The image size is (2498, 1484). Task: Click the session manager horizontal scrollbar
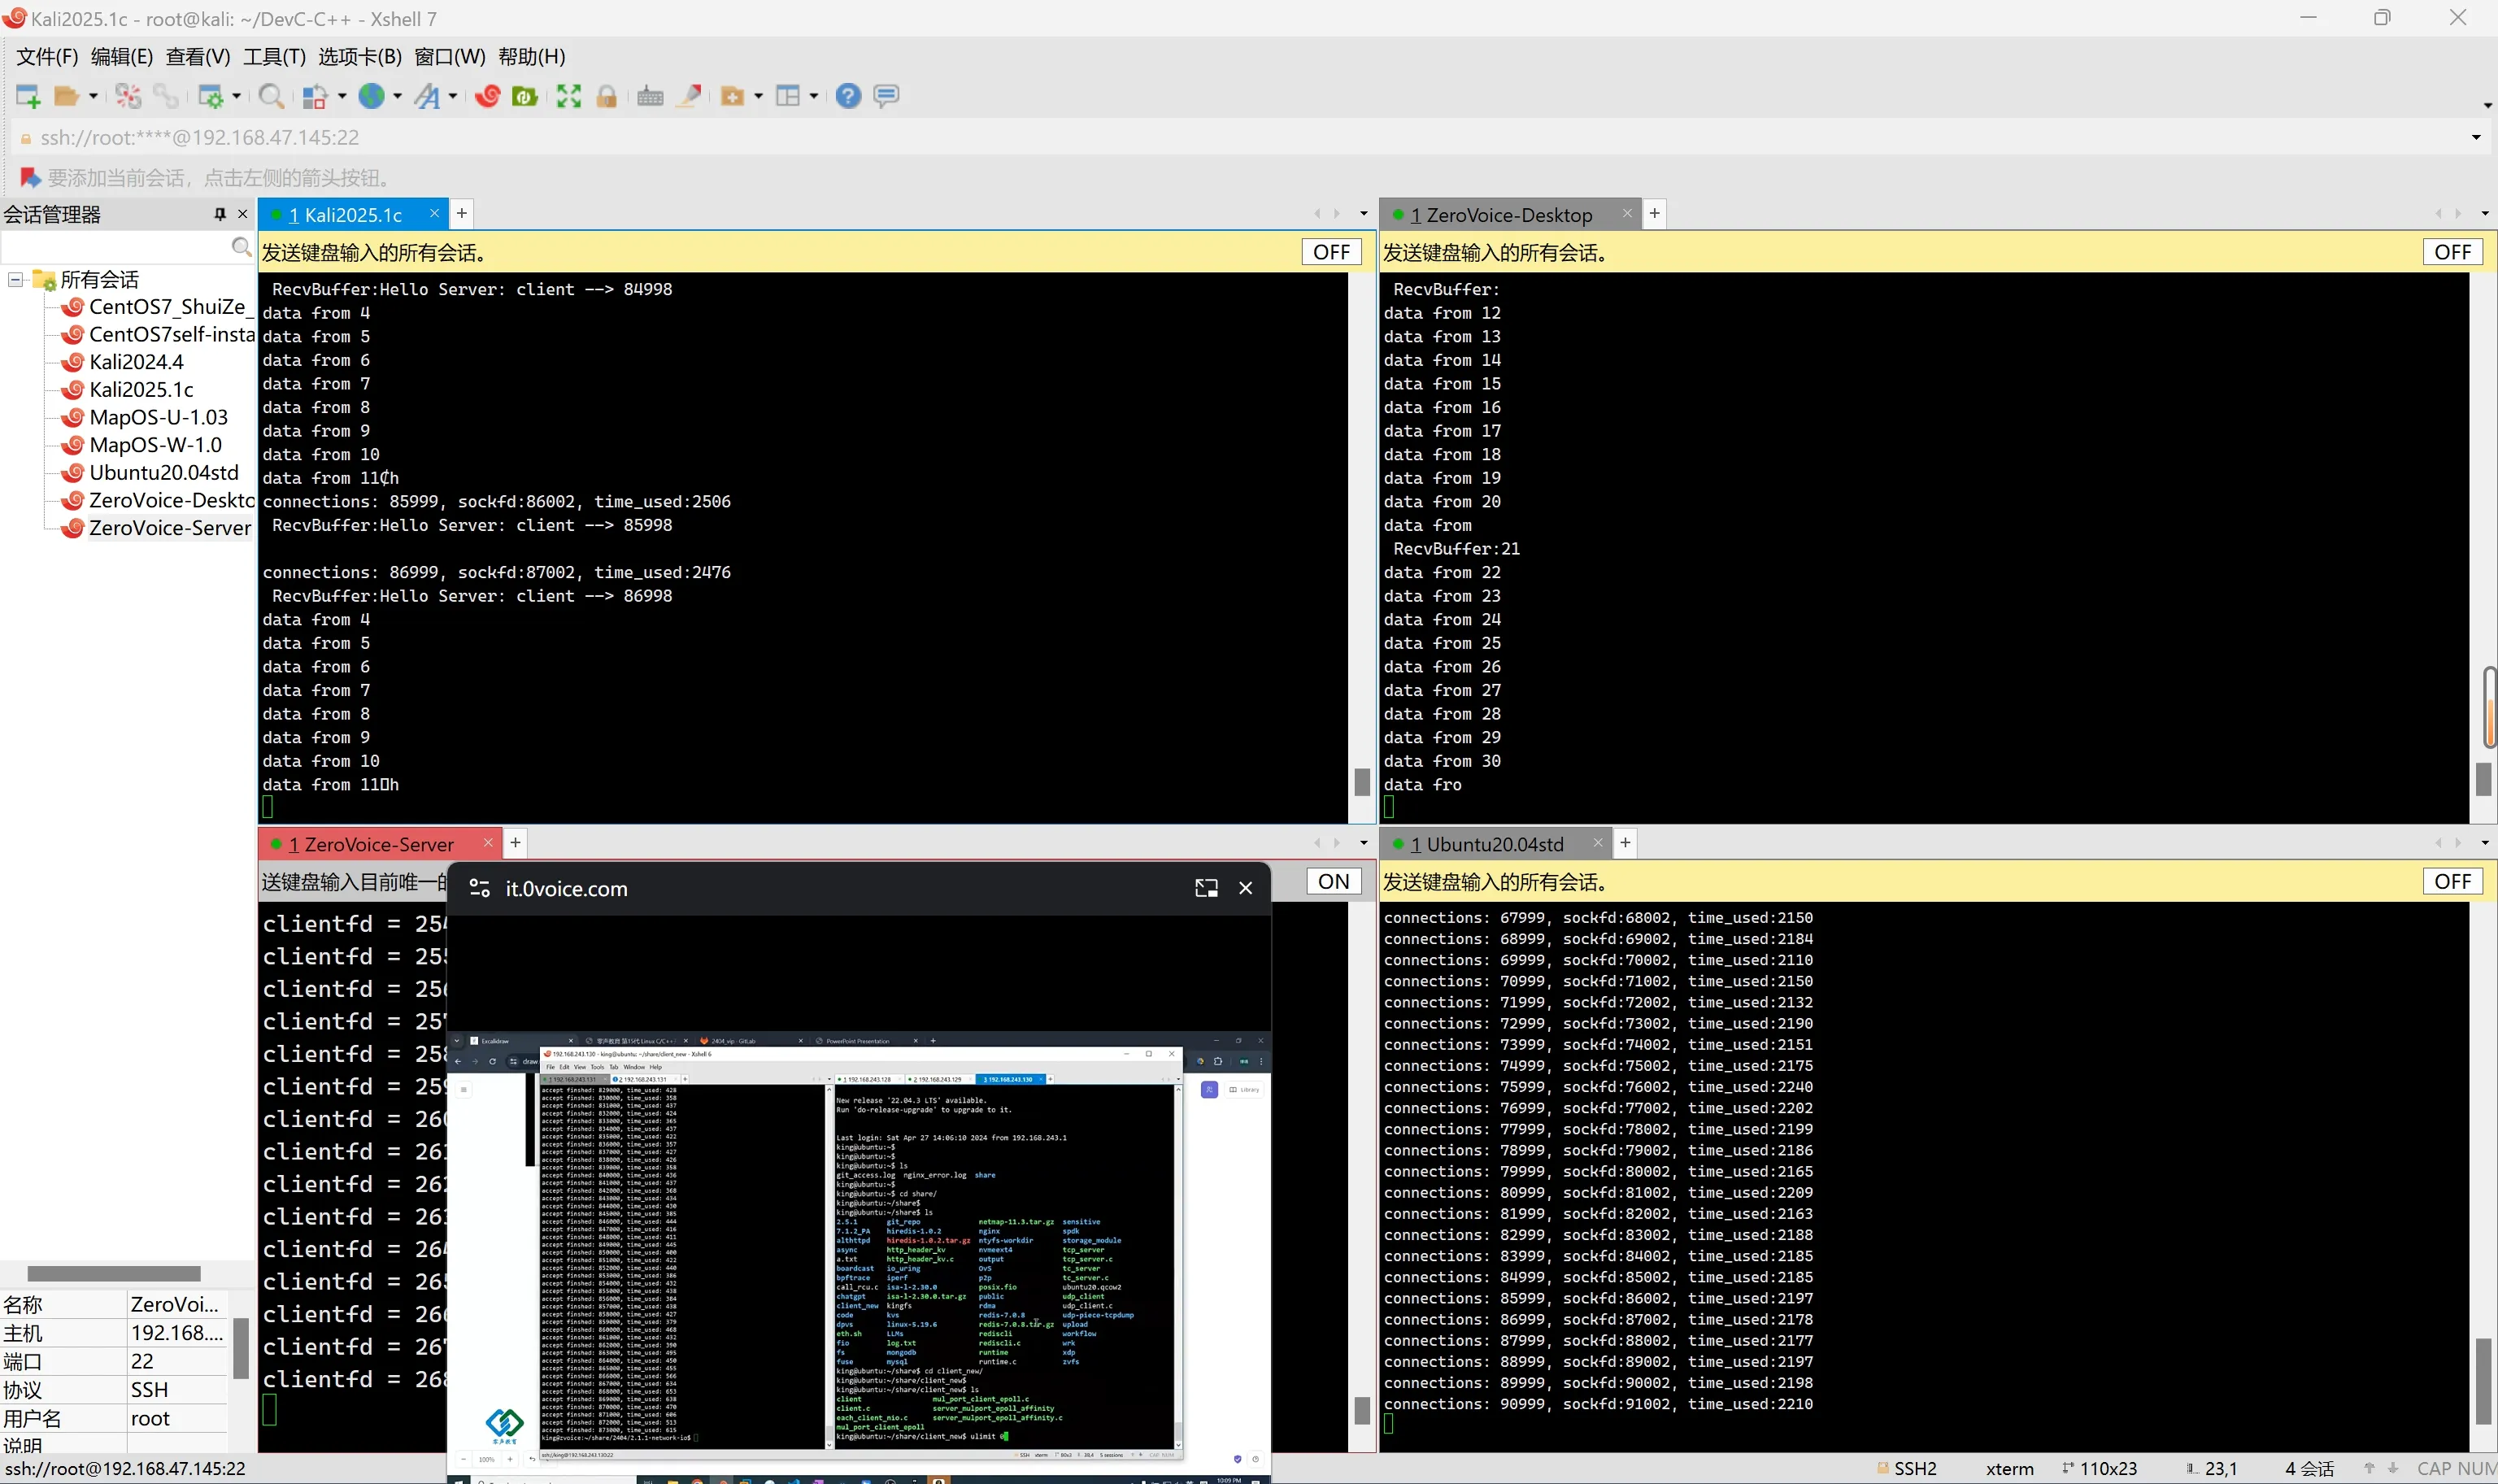(x=114, y=1273)
